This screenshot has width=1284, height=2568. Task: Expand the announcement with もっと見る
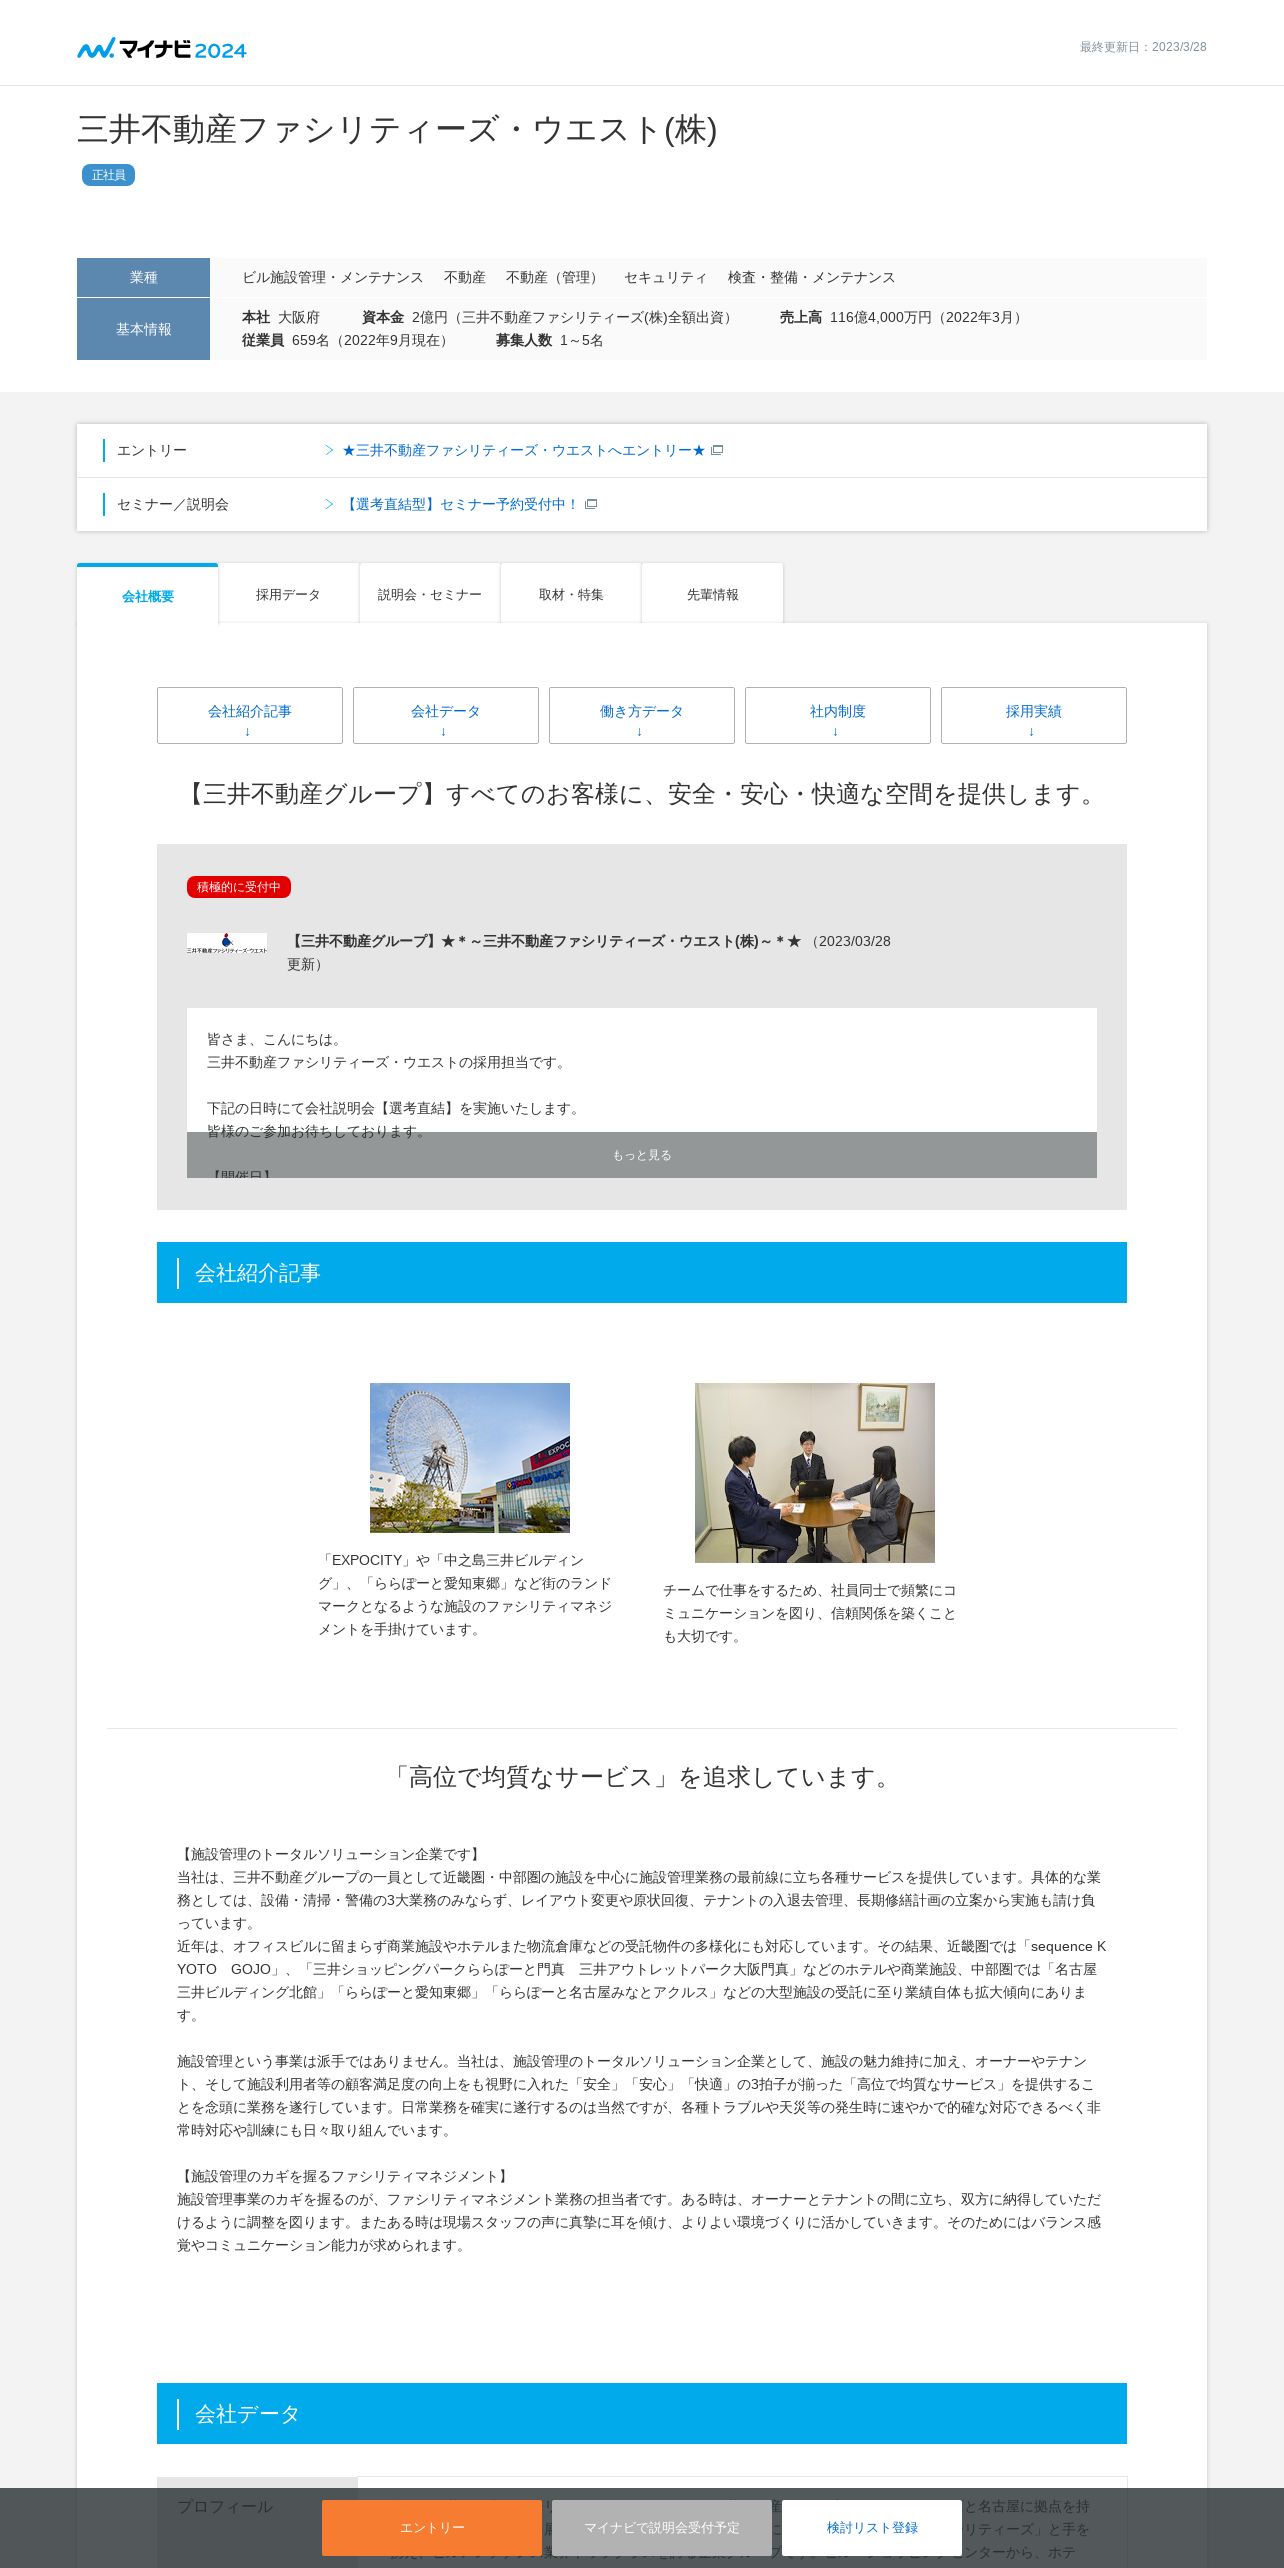click(642, 1155)
